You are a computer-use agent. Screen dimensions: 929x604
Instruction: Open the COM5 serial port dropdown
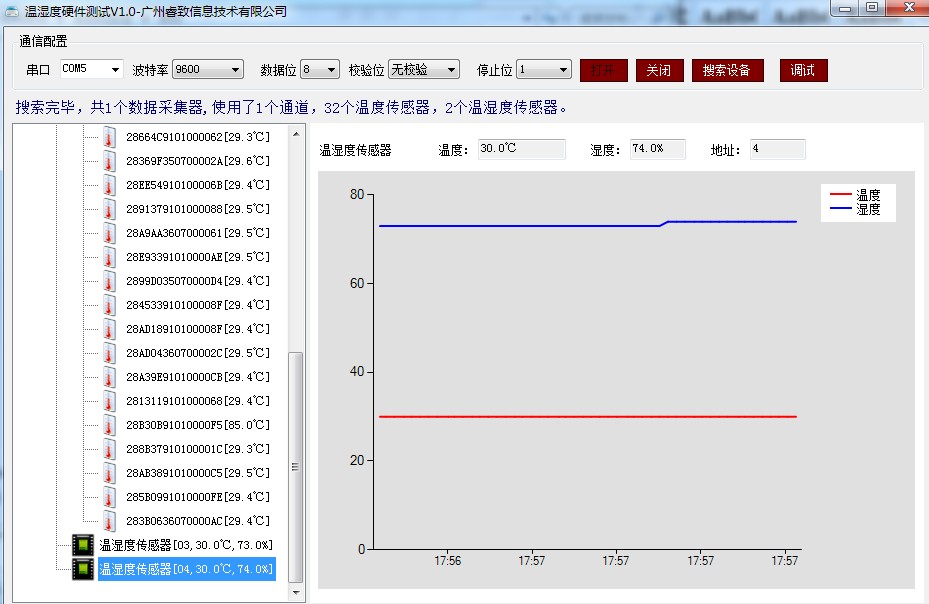coord(115,70)
